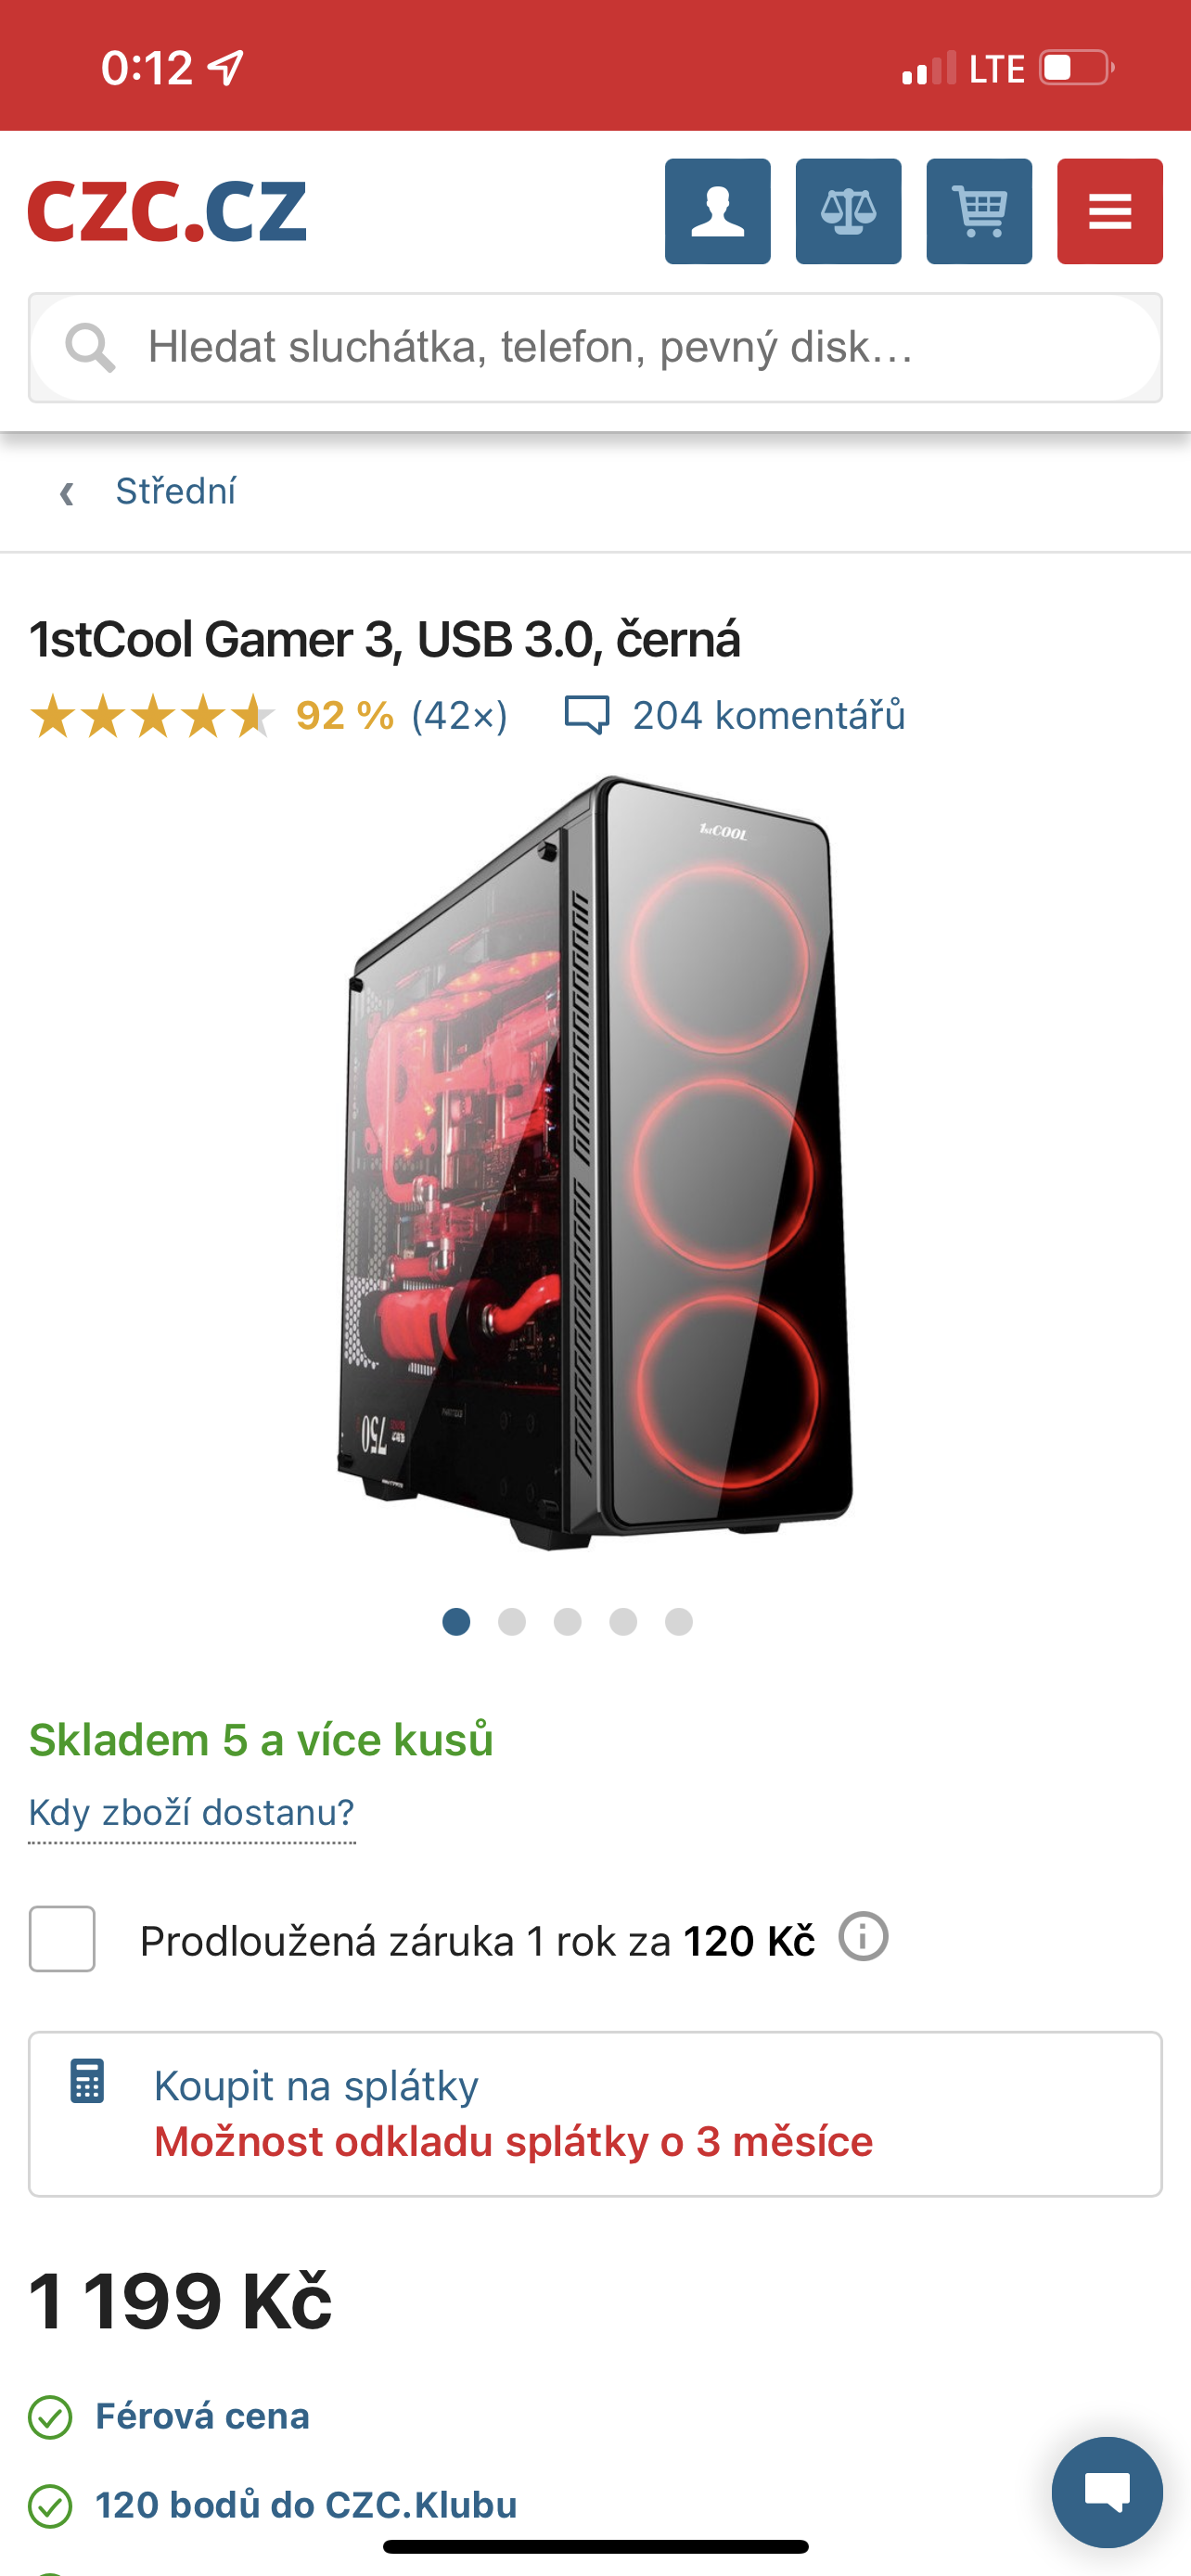This screenshot has height=2576, width=1191.
Task: Tap the installment calculator icon
Action: (x=88, y=2081)
